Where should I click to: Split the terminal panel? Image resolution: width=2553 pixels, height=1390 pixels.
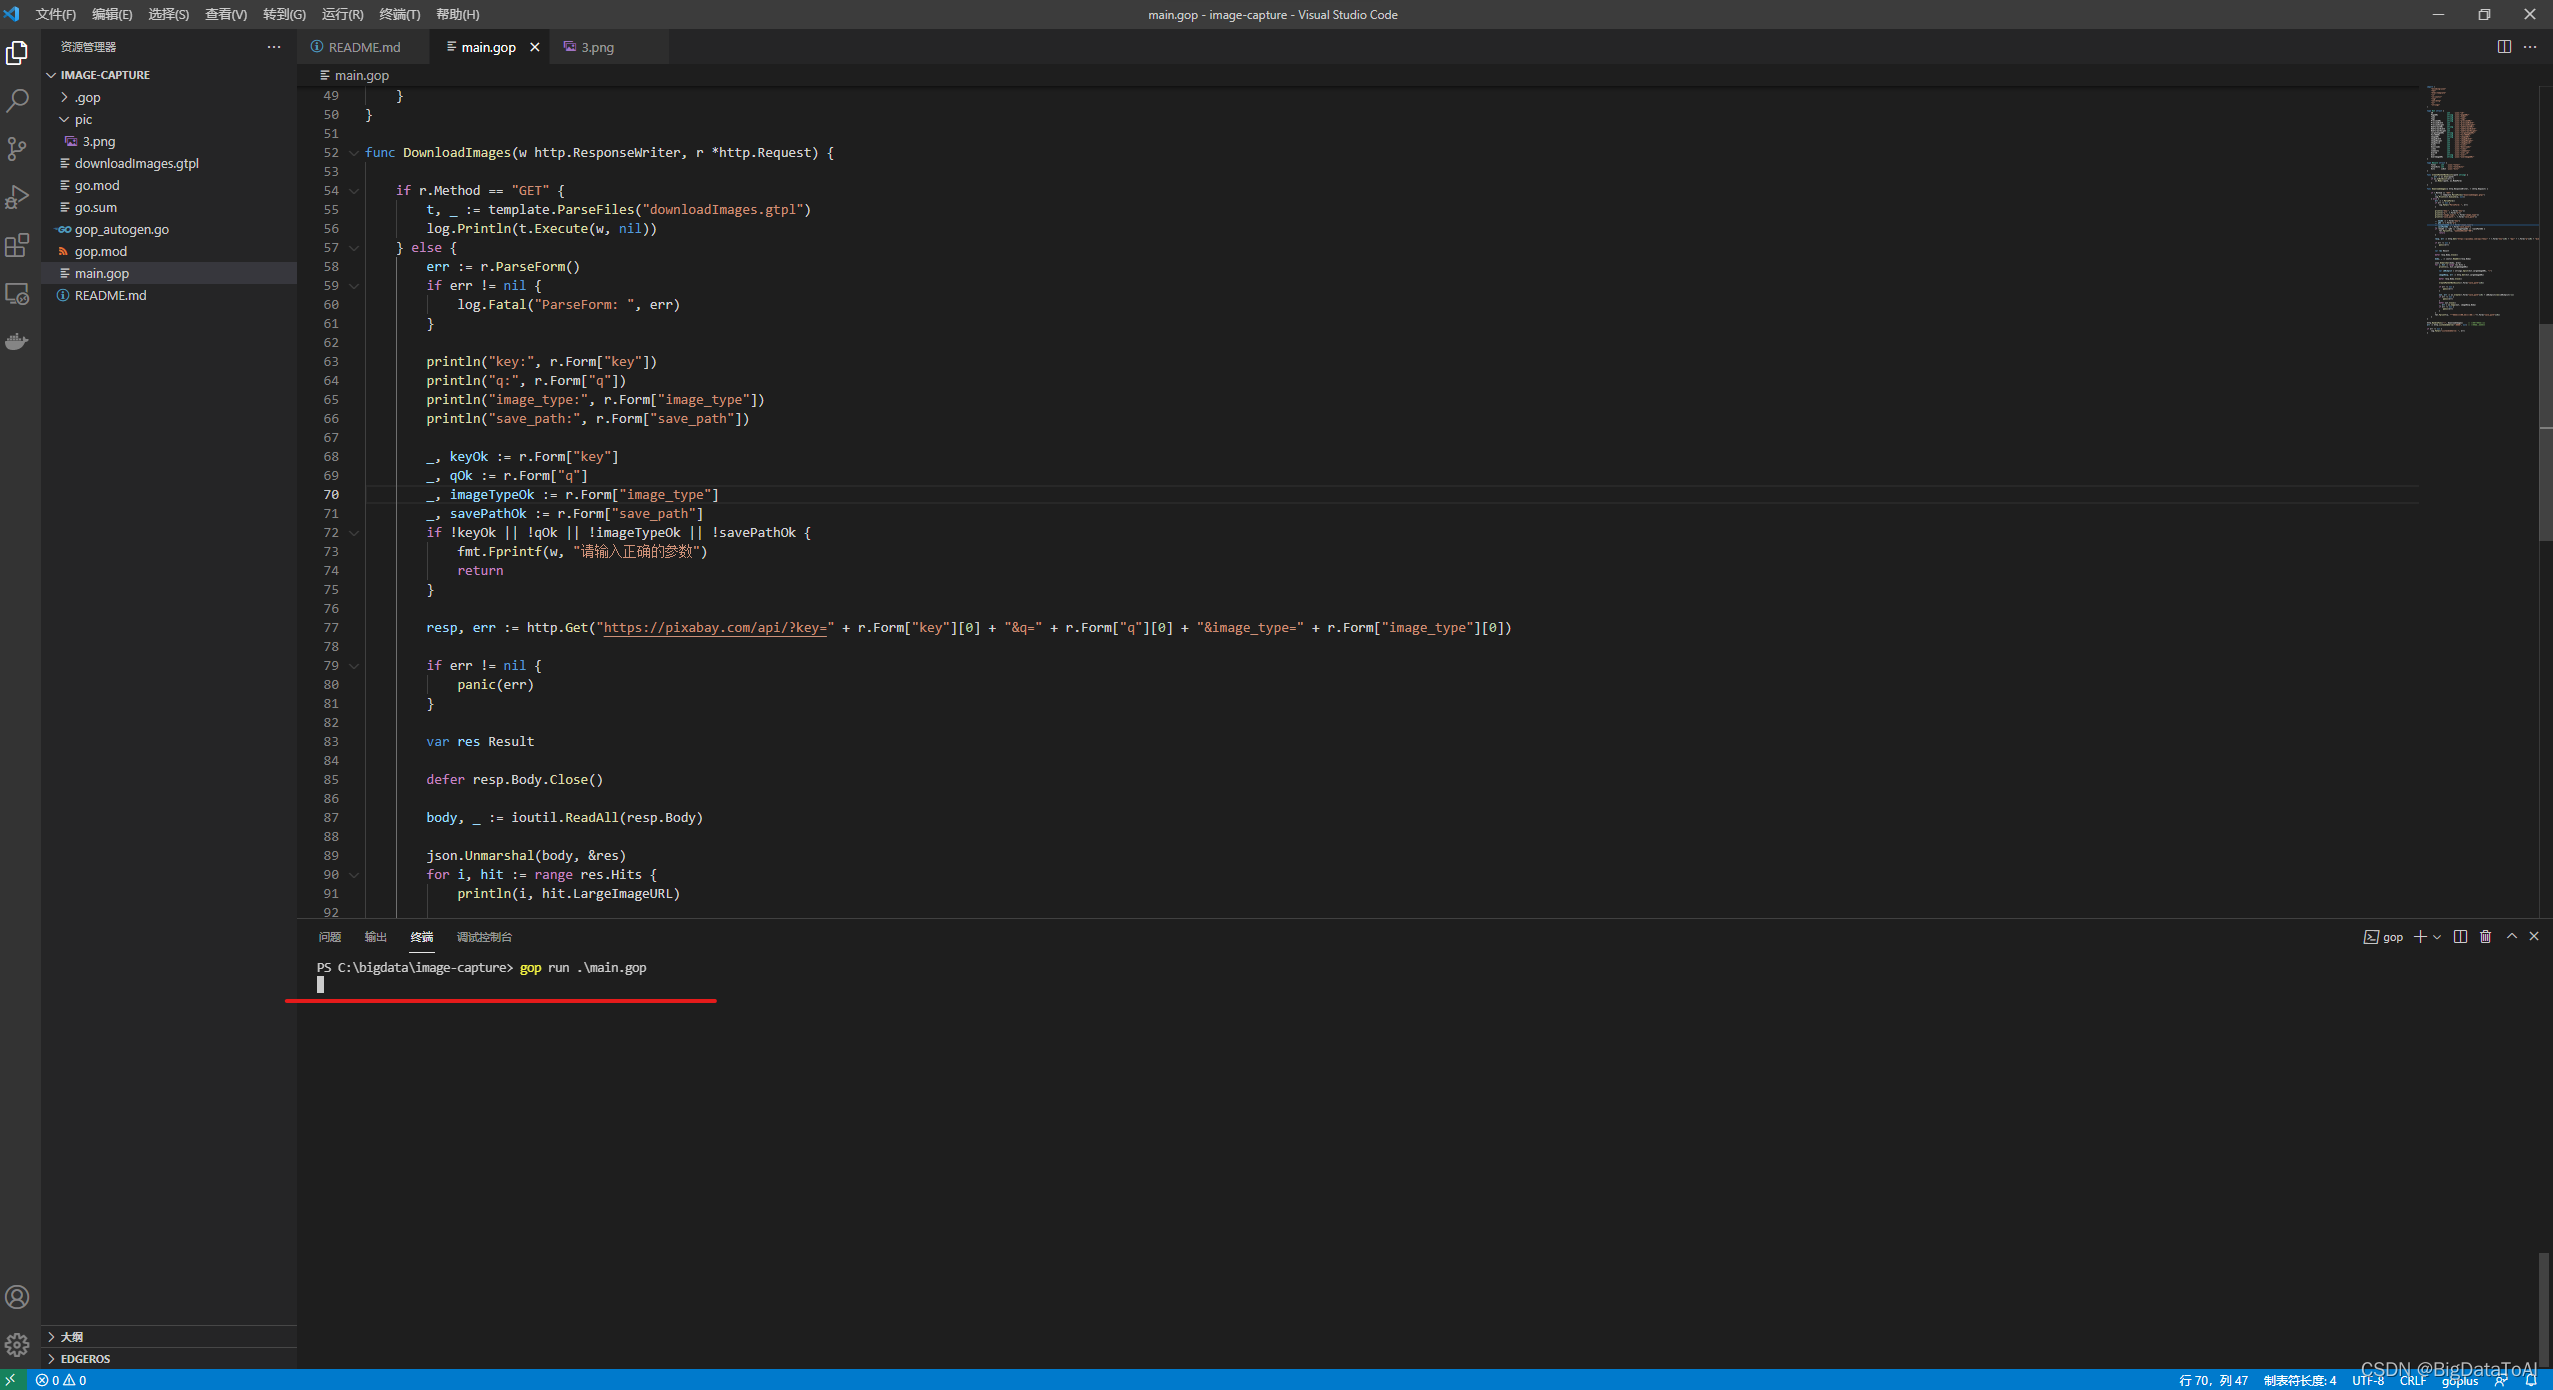2460,937
